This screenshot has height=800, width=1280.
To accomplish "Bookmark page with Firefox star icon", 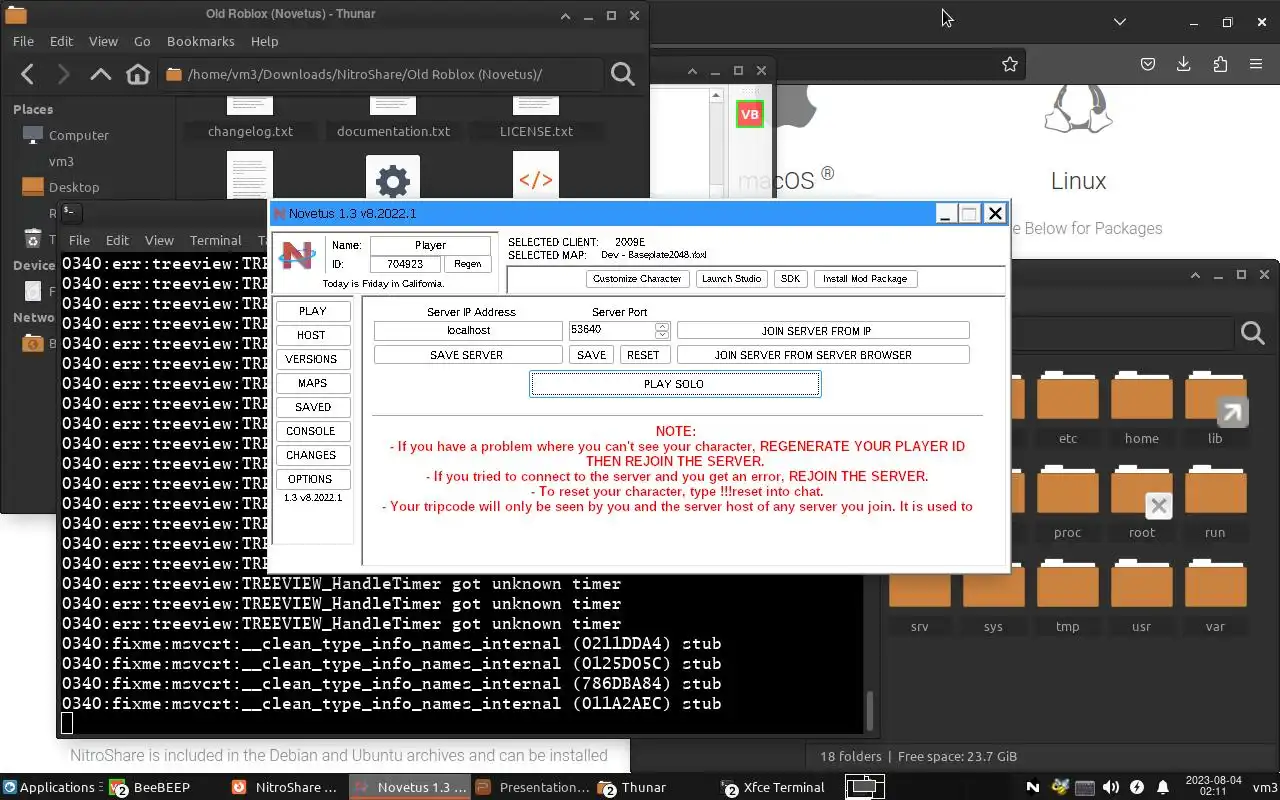I will coord(1010,64).
